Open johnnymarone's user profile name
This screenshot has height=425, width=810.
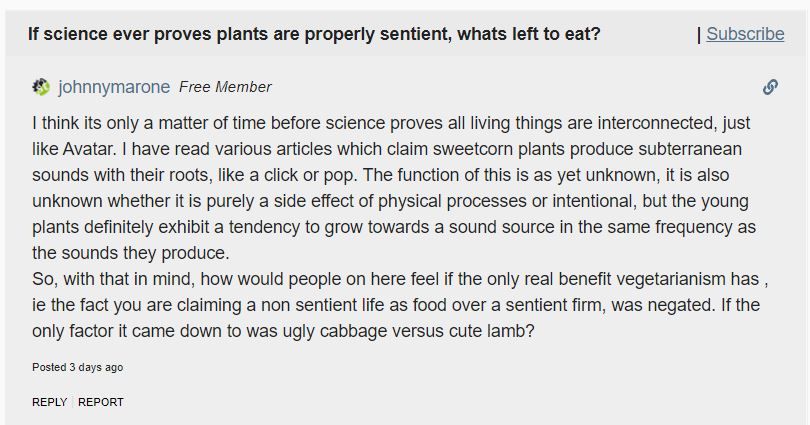point(114,87)
